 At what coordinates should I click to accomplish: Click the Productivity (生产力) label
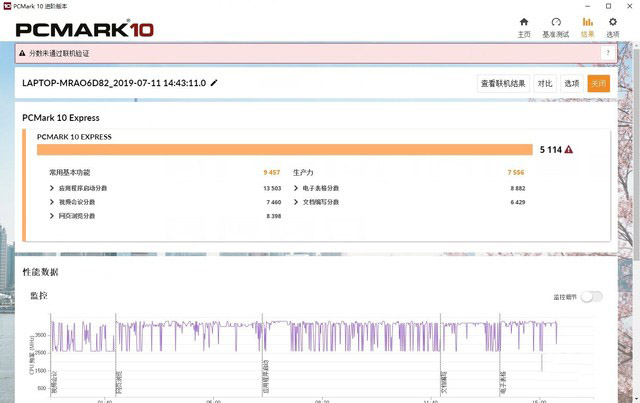(303, 172)
